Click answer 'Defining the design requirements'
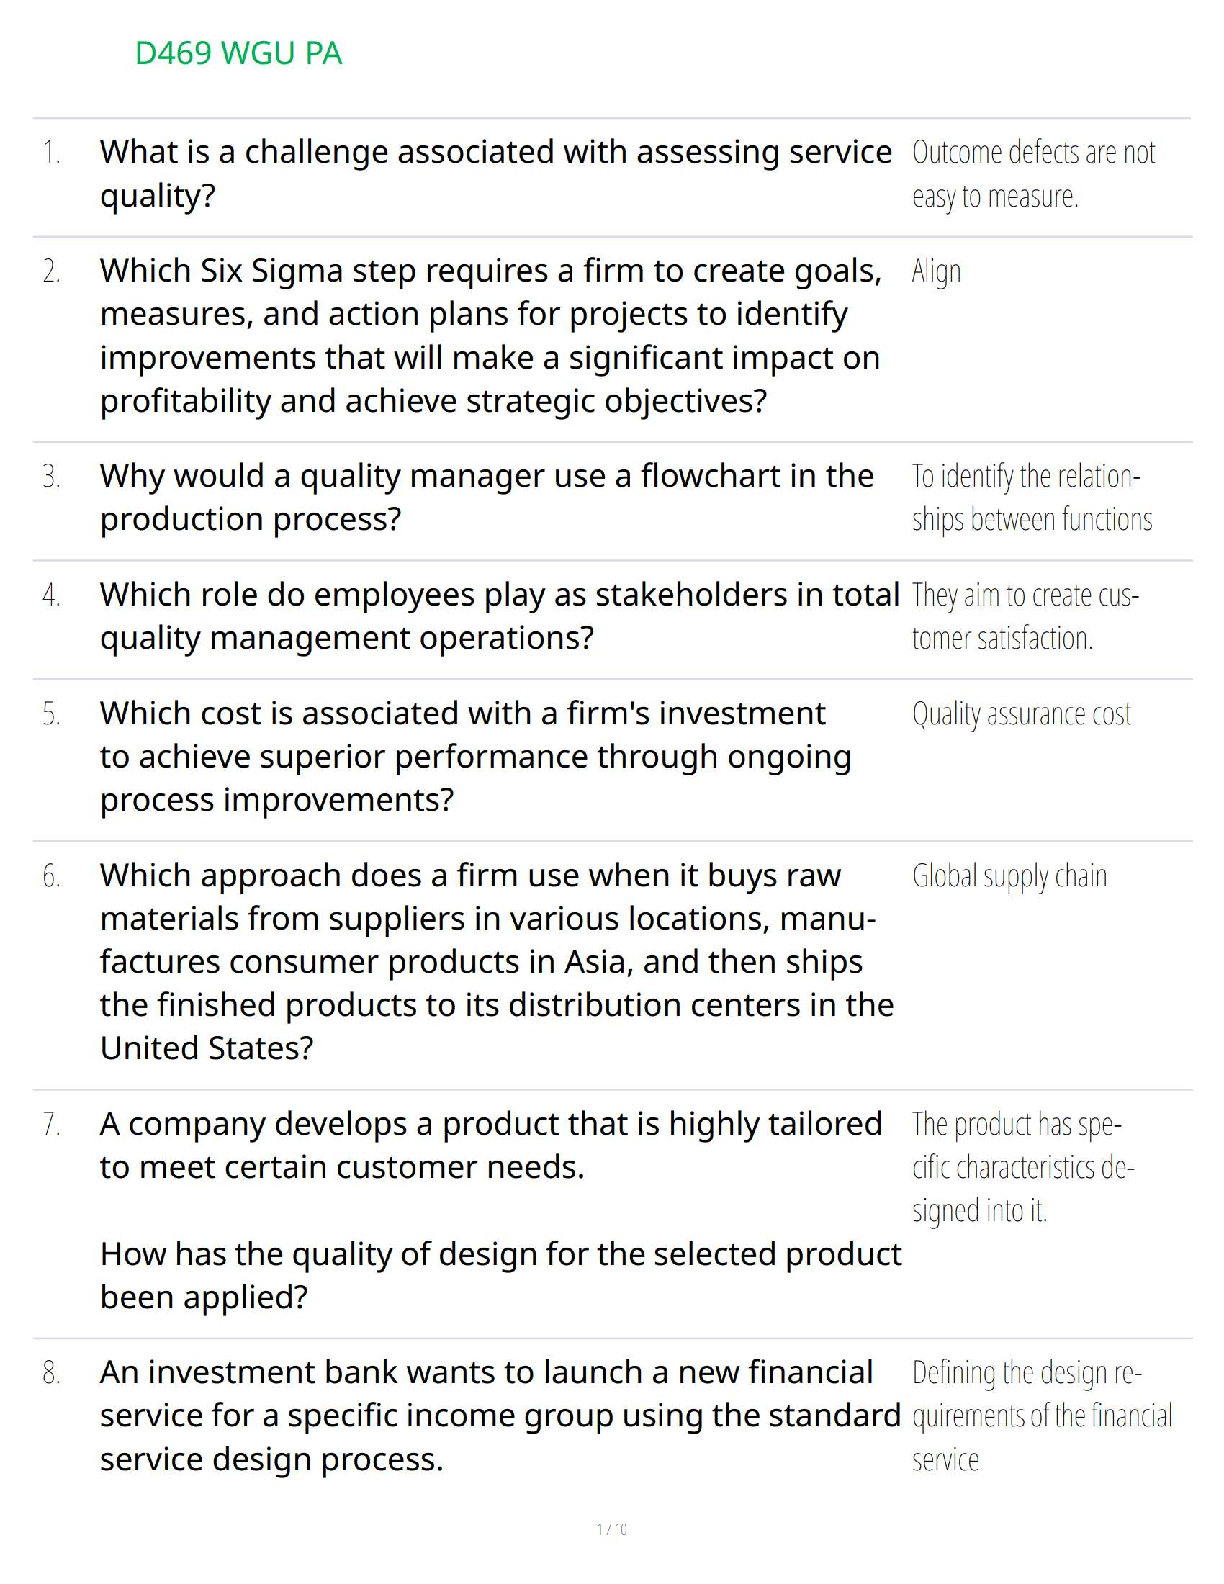This screenshot has height=1584, width=1224. 1041,1415
